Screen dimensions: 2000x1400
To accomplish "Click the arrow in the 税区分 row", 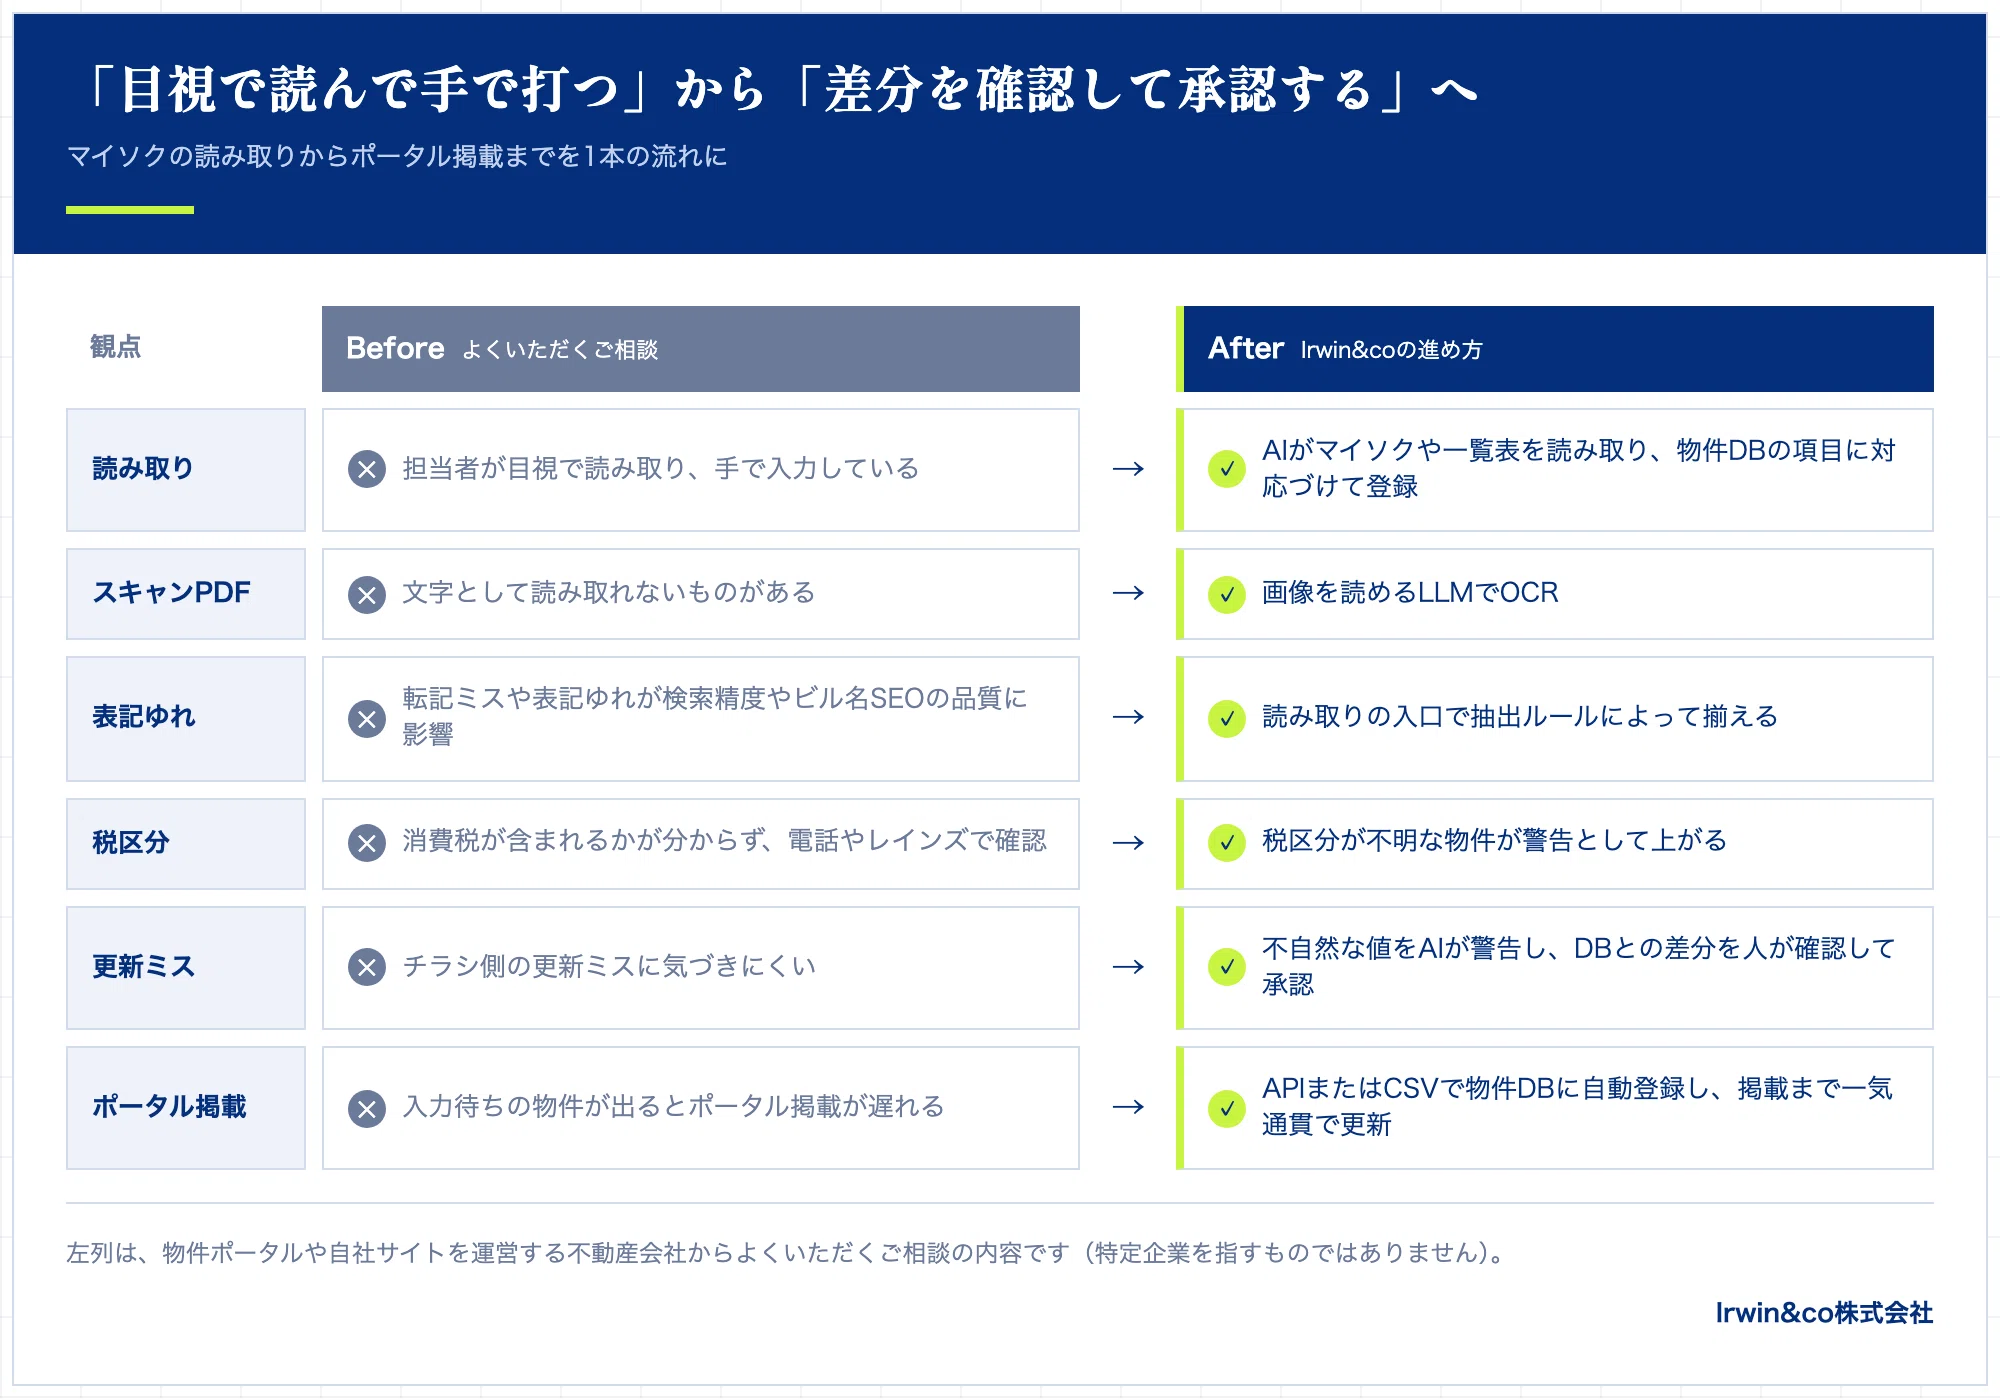I will pos(1128,843).
